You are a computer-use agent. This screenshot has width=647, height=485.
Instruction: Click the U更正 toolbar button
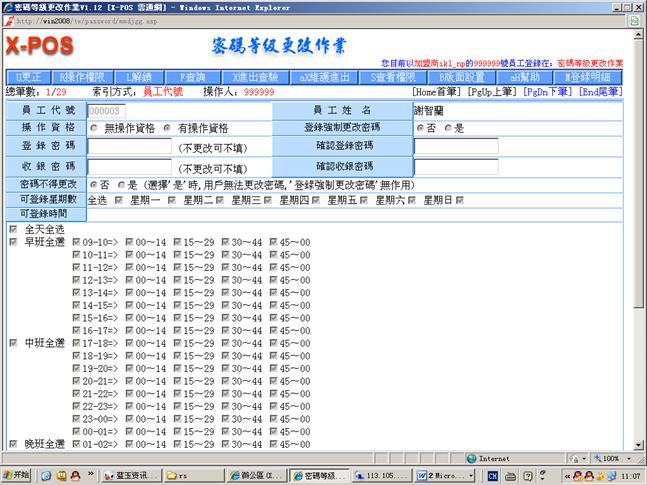[28, 77]
